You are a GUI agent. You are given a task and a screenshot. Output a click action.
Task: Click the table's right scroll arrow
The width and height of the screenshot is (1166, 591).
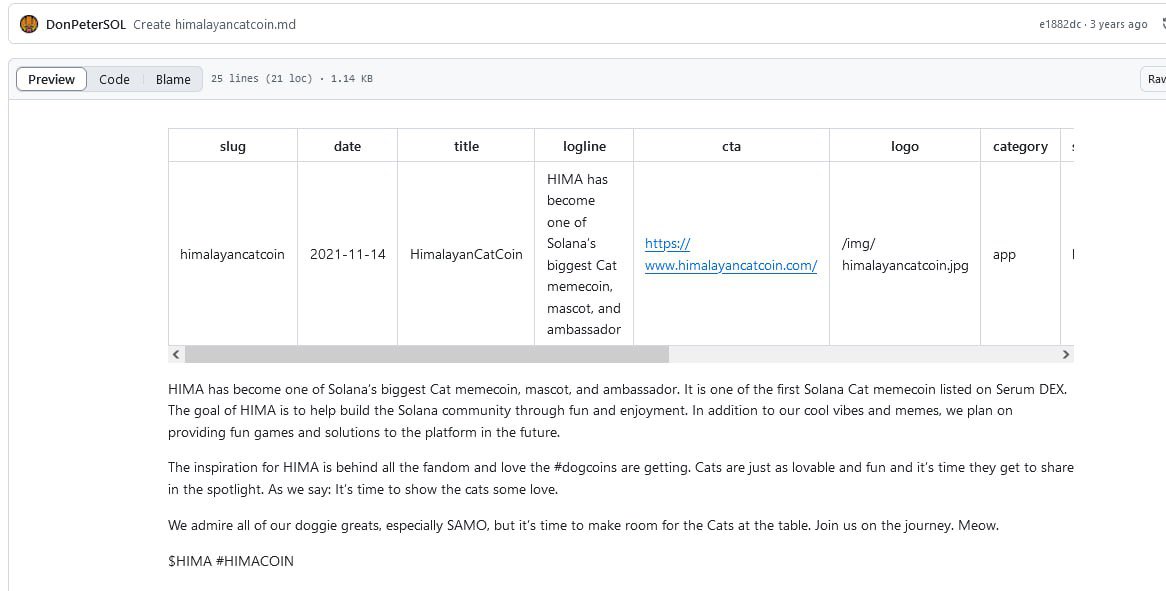[x=1066, y=355]
